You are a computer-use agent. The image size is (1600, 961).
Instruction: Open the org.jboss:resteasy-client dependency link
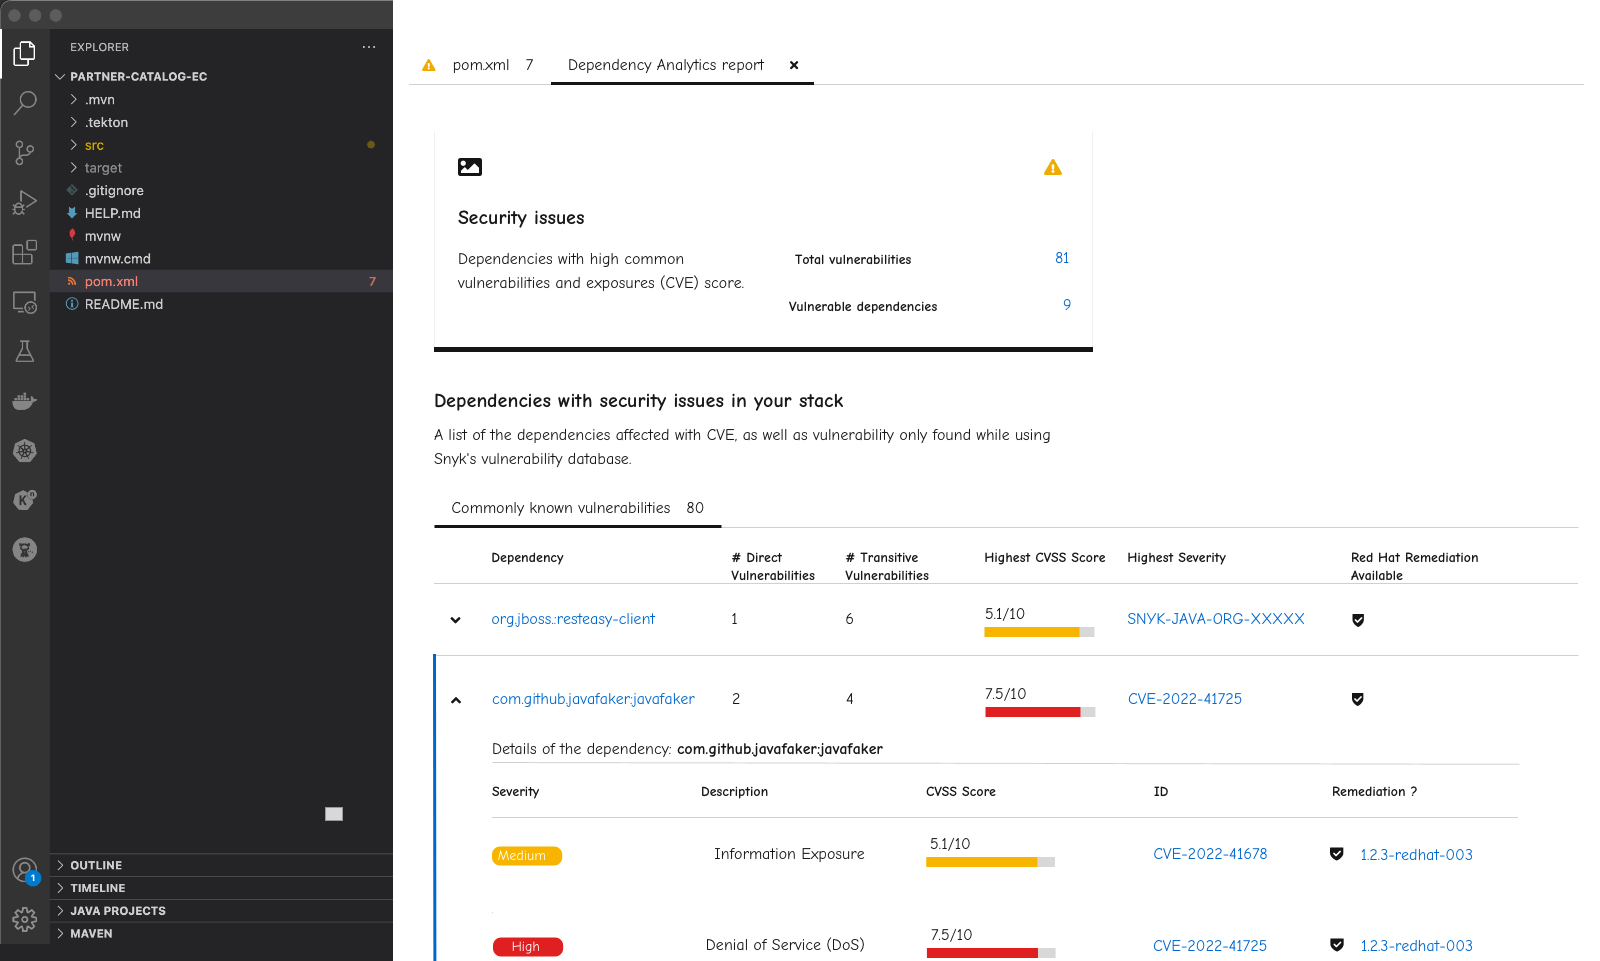point(573,619)
